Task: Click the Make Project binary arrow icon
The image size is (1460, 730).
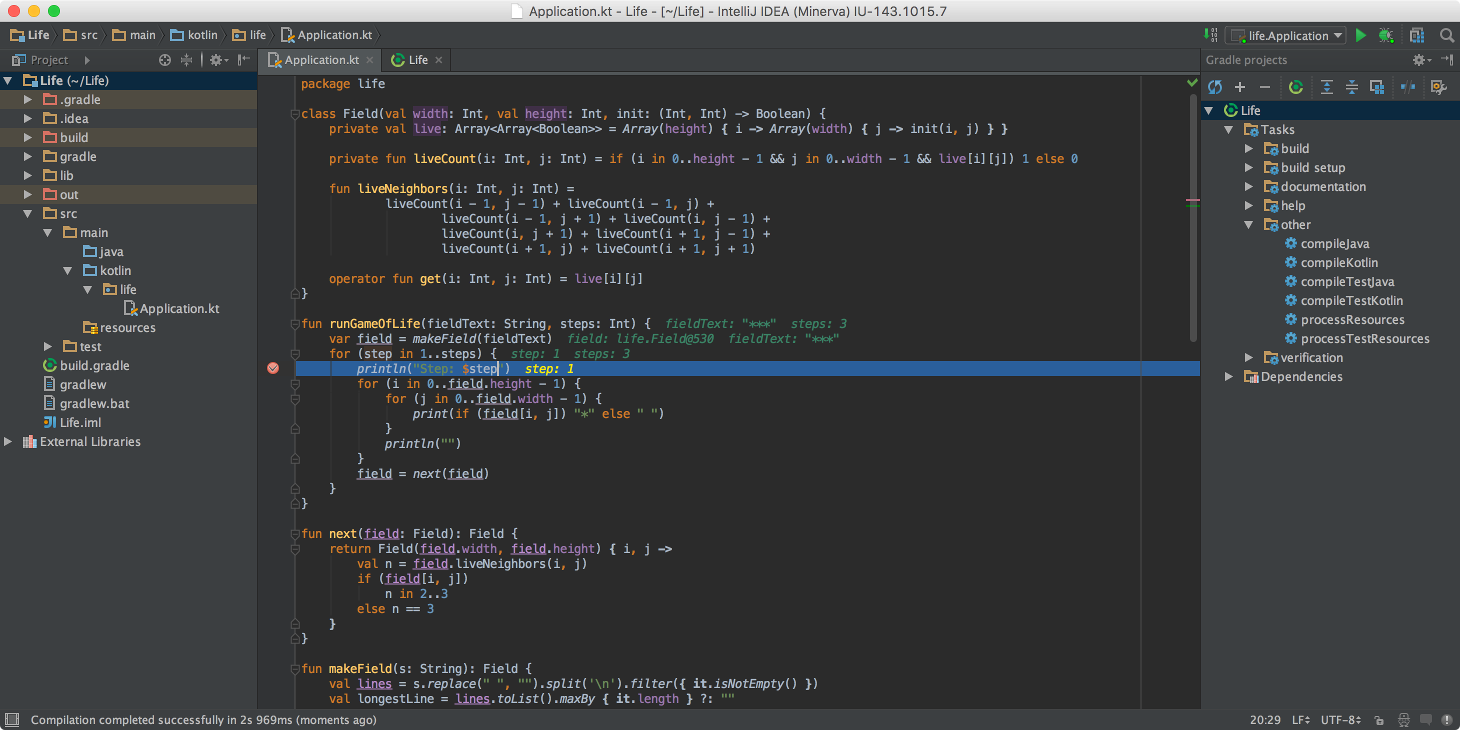Action: (x=1210, y=35)
